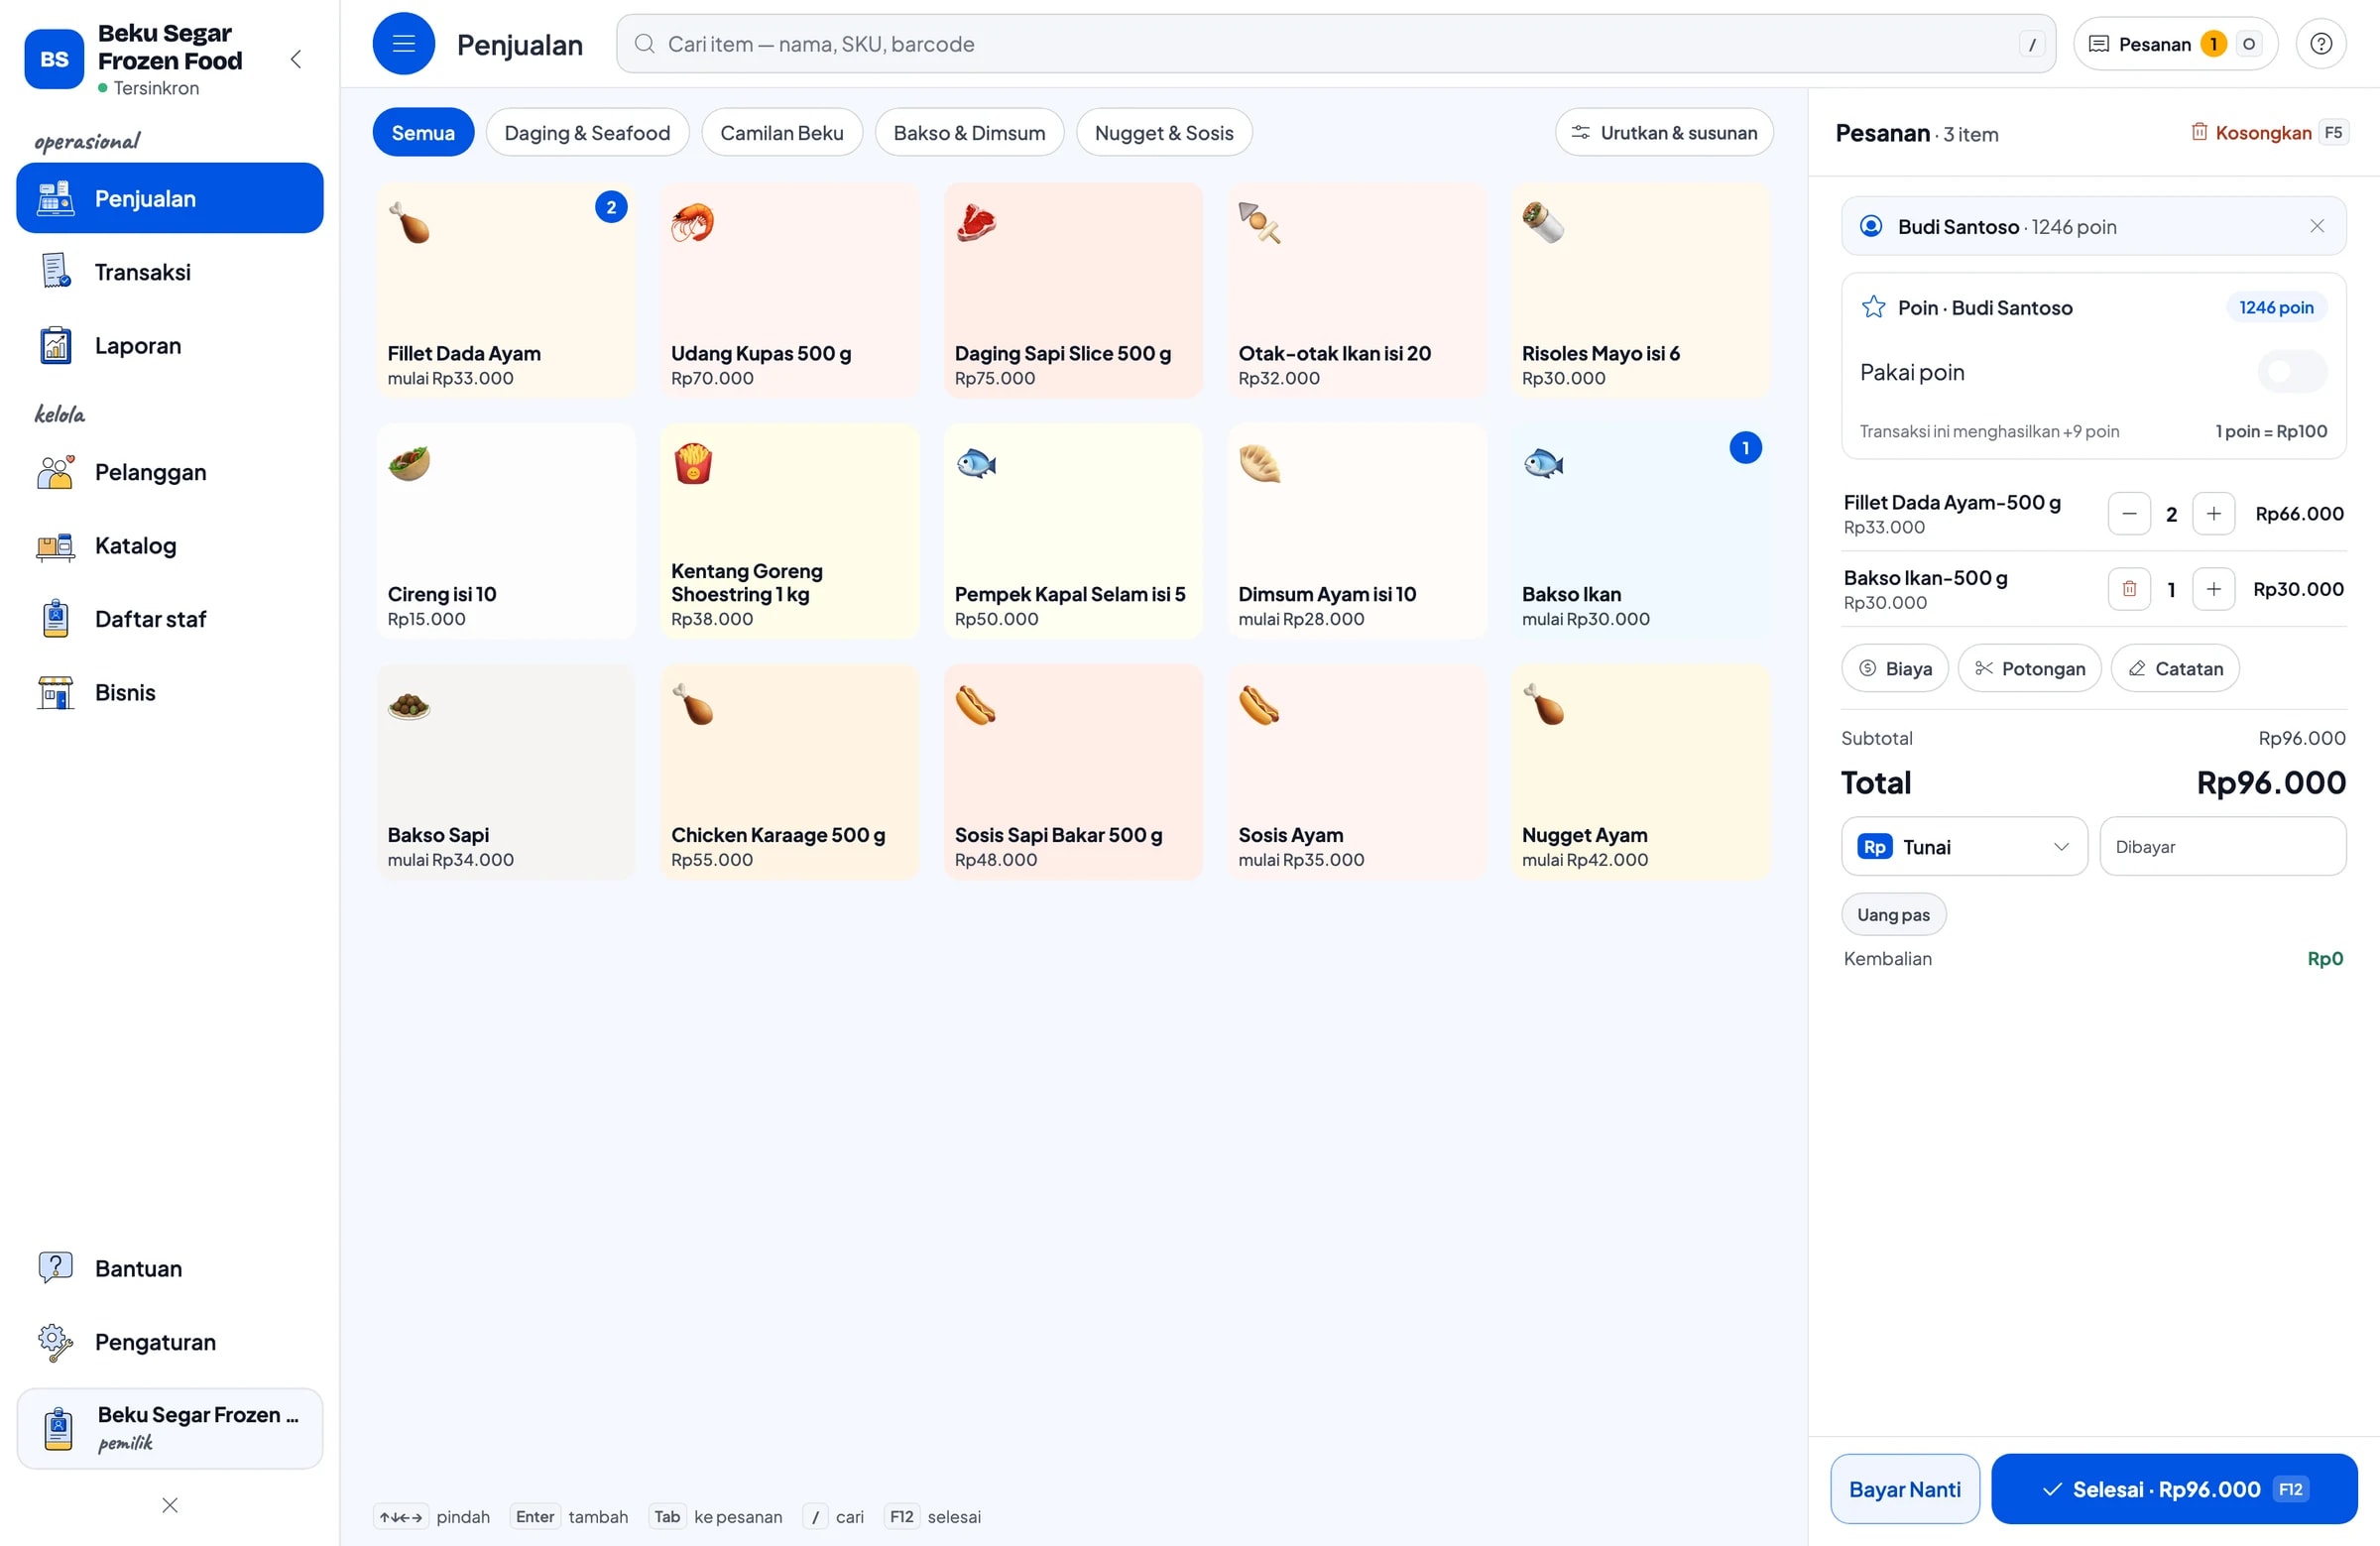Collapse the sidebar with the chevron
This screenshot has width=2380, height=1546.
click(x=296, y=59)
